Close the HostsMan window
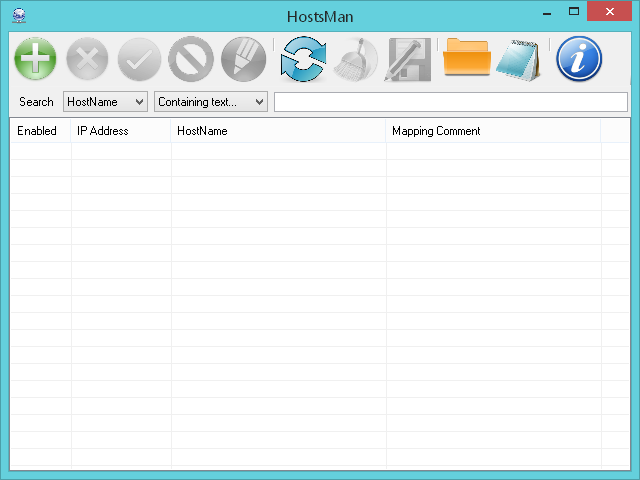 [x=610, y=11]
